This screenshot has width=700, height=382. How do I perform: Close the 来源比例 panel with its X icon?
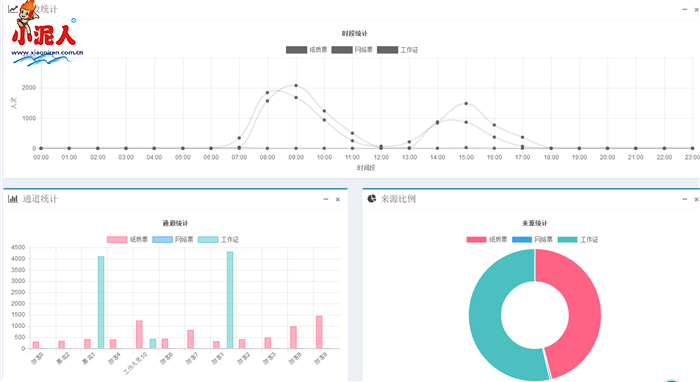(696, 199)
